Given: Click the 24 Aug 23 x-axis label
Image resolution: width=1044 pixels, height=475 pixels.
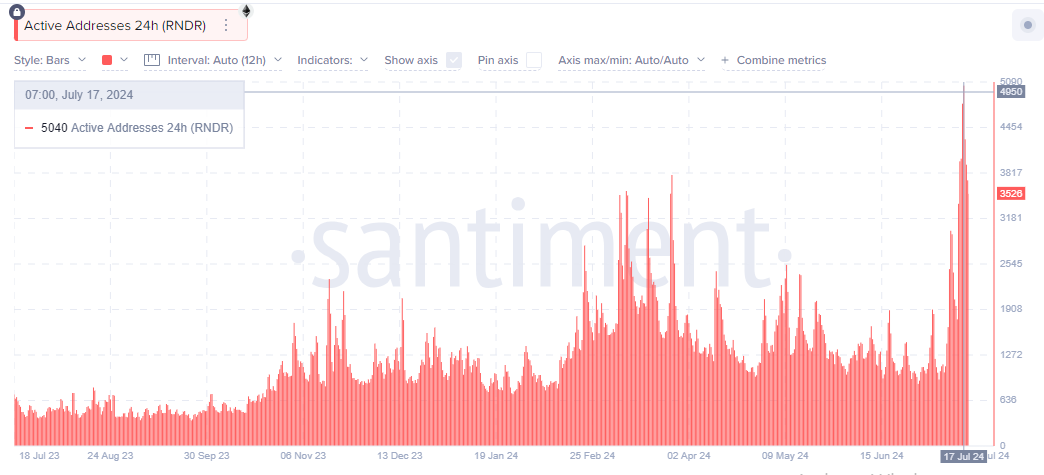Looking at the screenshot, I should pyautogui.click(x=110, y=456).
